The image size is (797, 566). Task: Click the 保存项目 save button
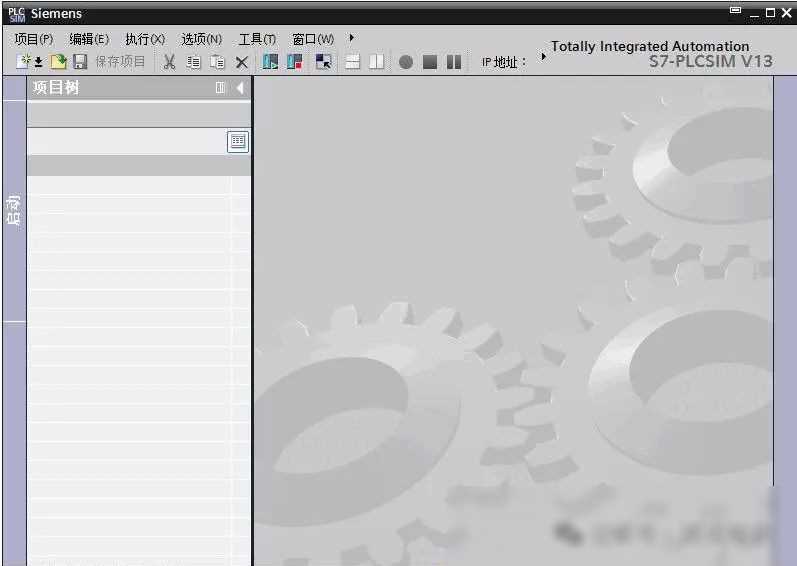click(109, 62)
